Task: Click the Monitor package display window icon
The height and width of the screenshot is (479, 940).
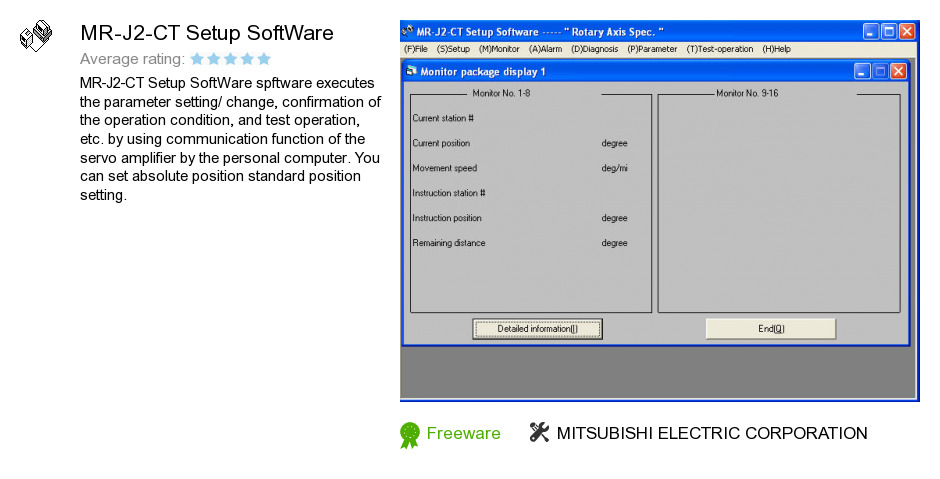Action: tap(411, 71)
